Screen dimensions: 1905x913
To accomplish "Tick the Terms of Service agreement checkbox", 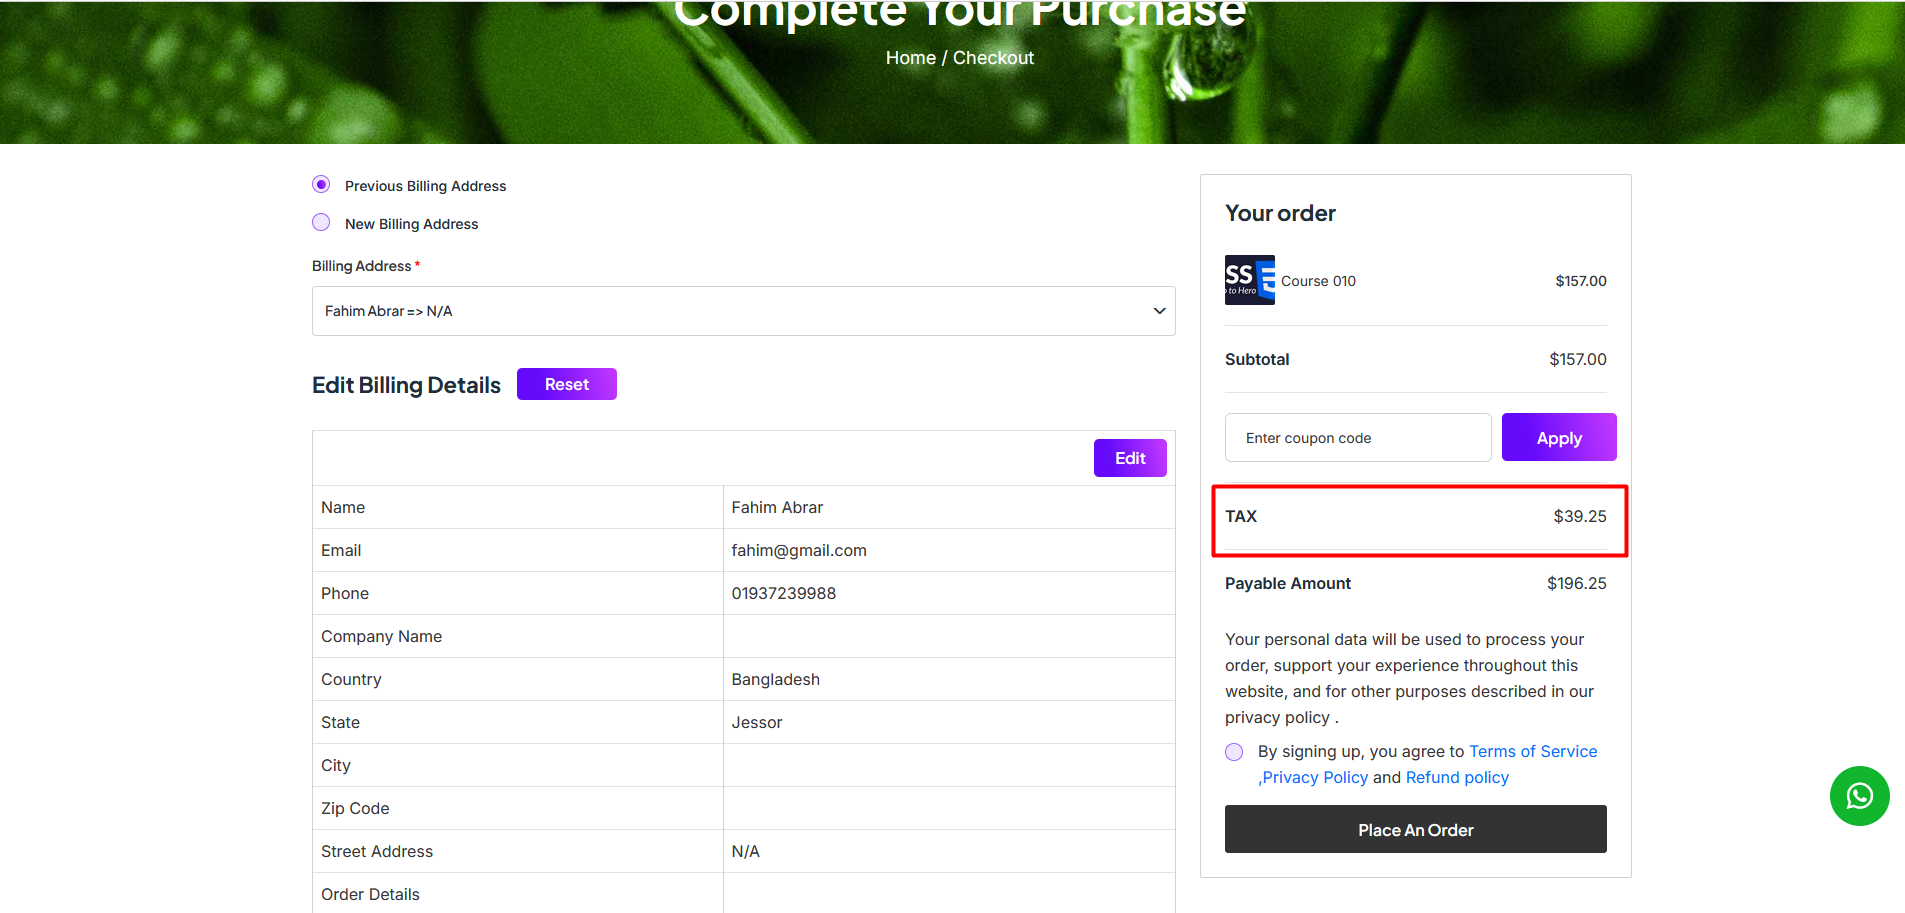I will pyautogui.click(x=1234, y=752).
